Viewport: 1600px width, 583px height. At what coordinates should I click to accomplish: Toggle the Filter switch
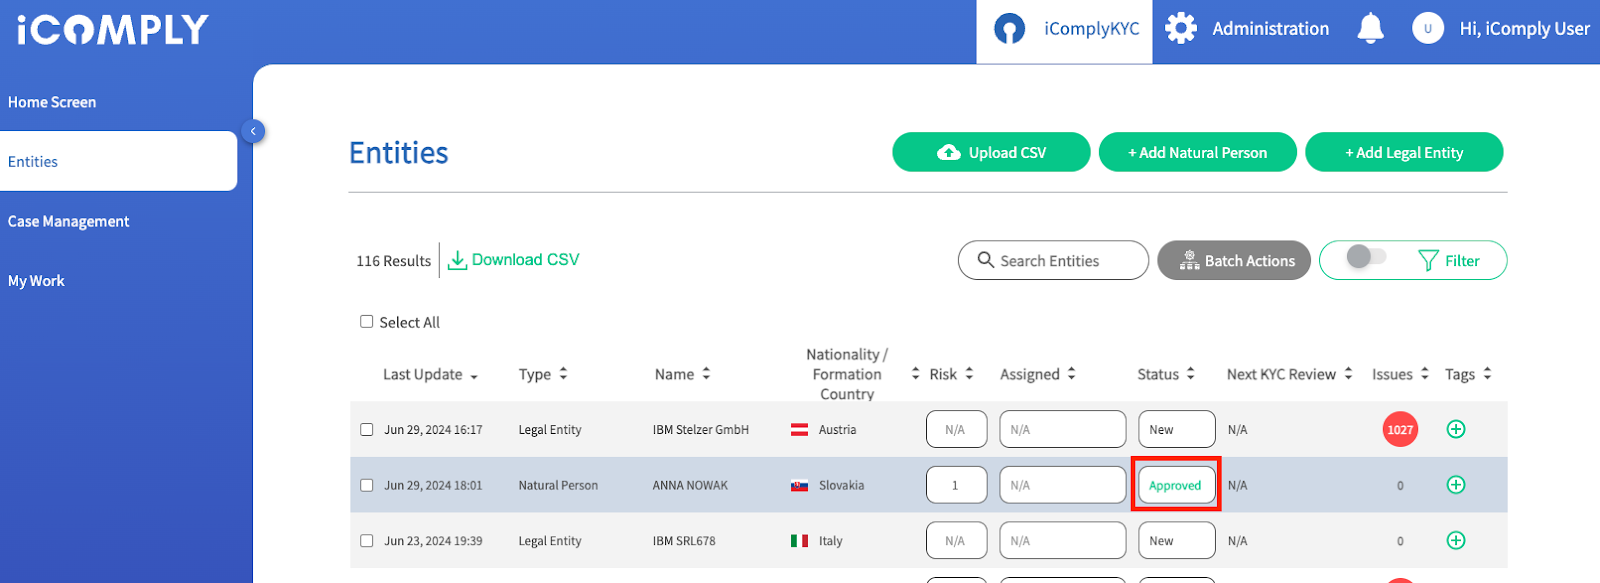coord(1366,258)
